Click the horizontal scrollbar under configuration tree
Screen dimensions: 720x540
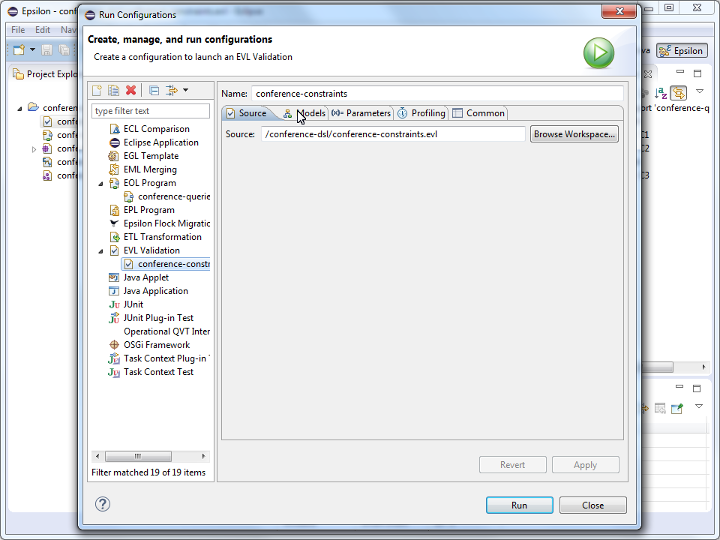pyautogui.click(x=150, y=456)
